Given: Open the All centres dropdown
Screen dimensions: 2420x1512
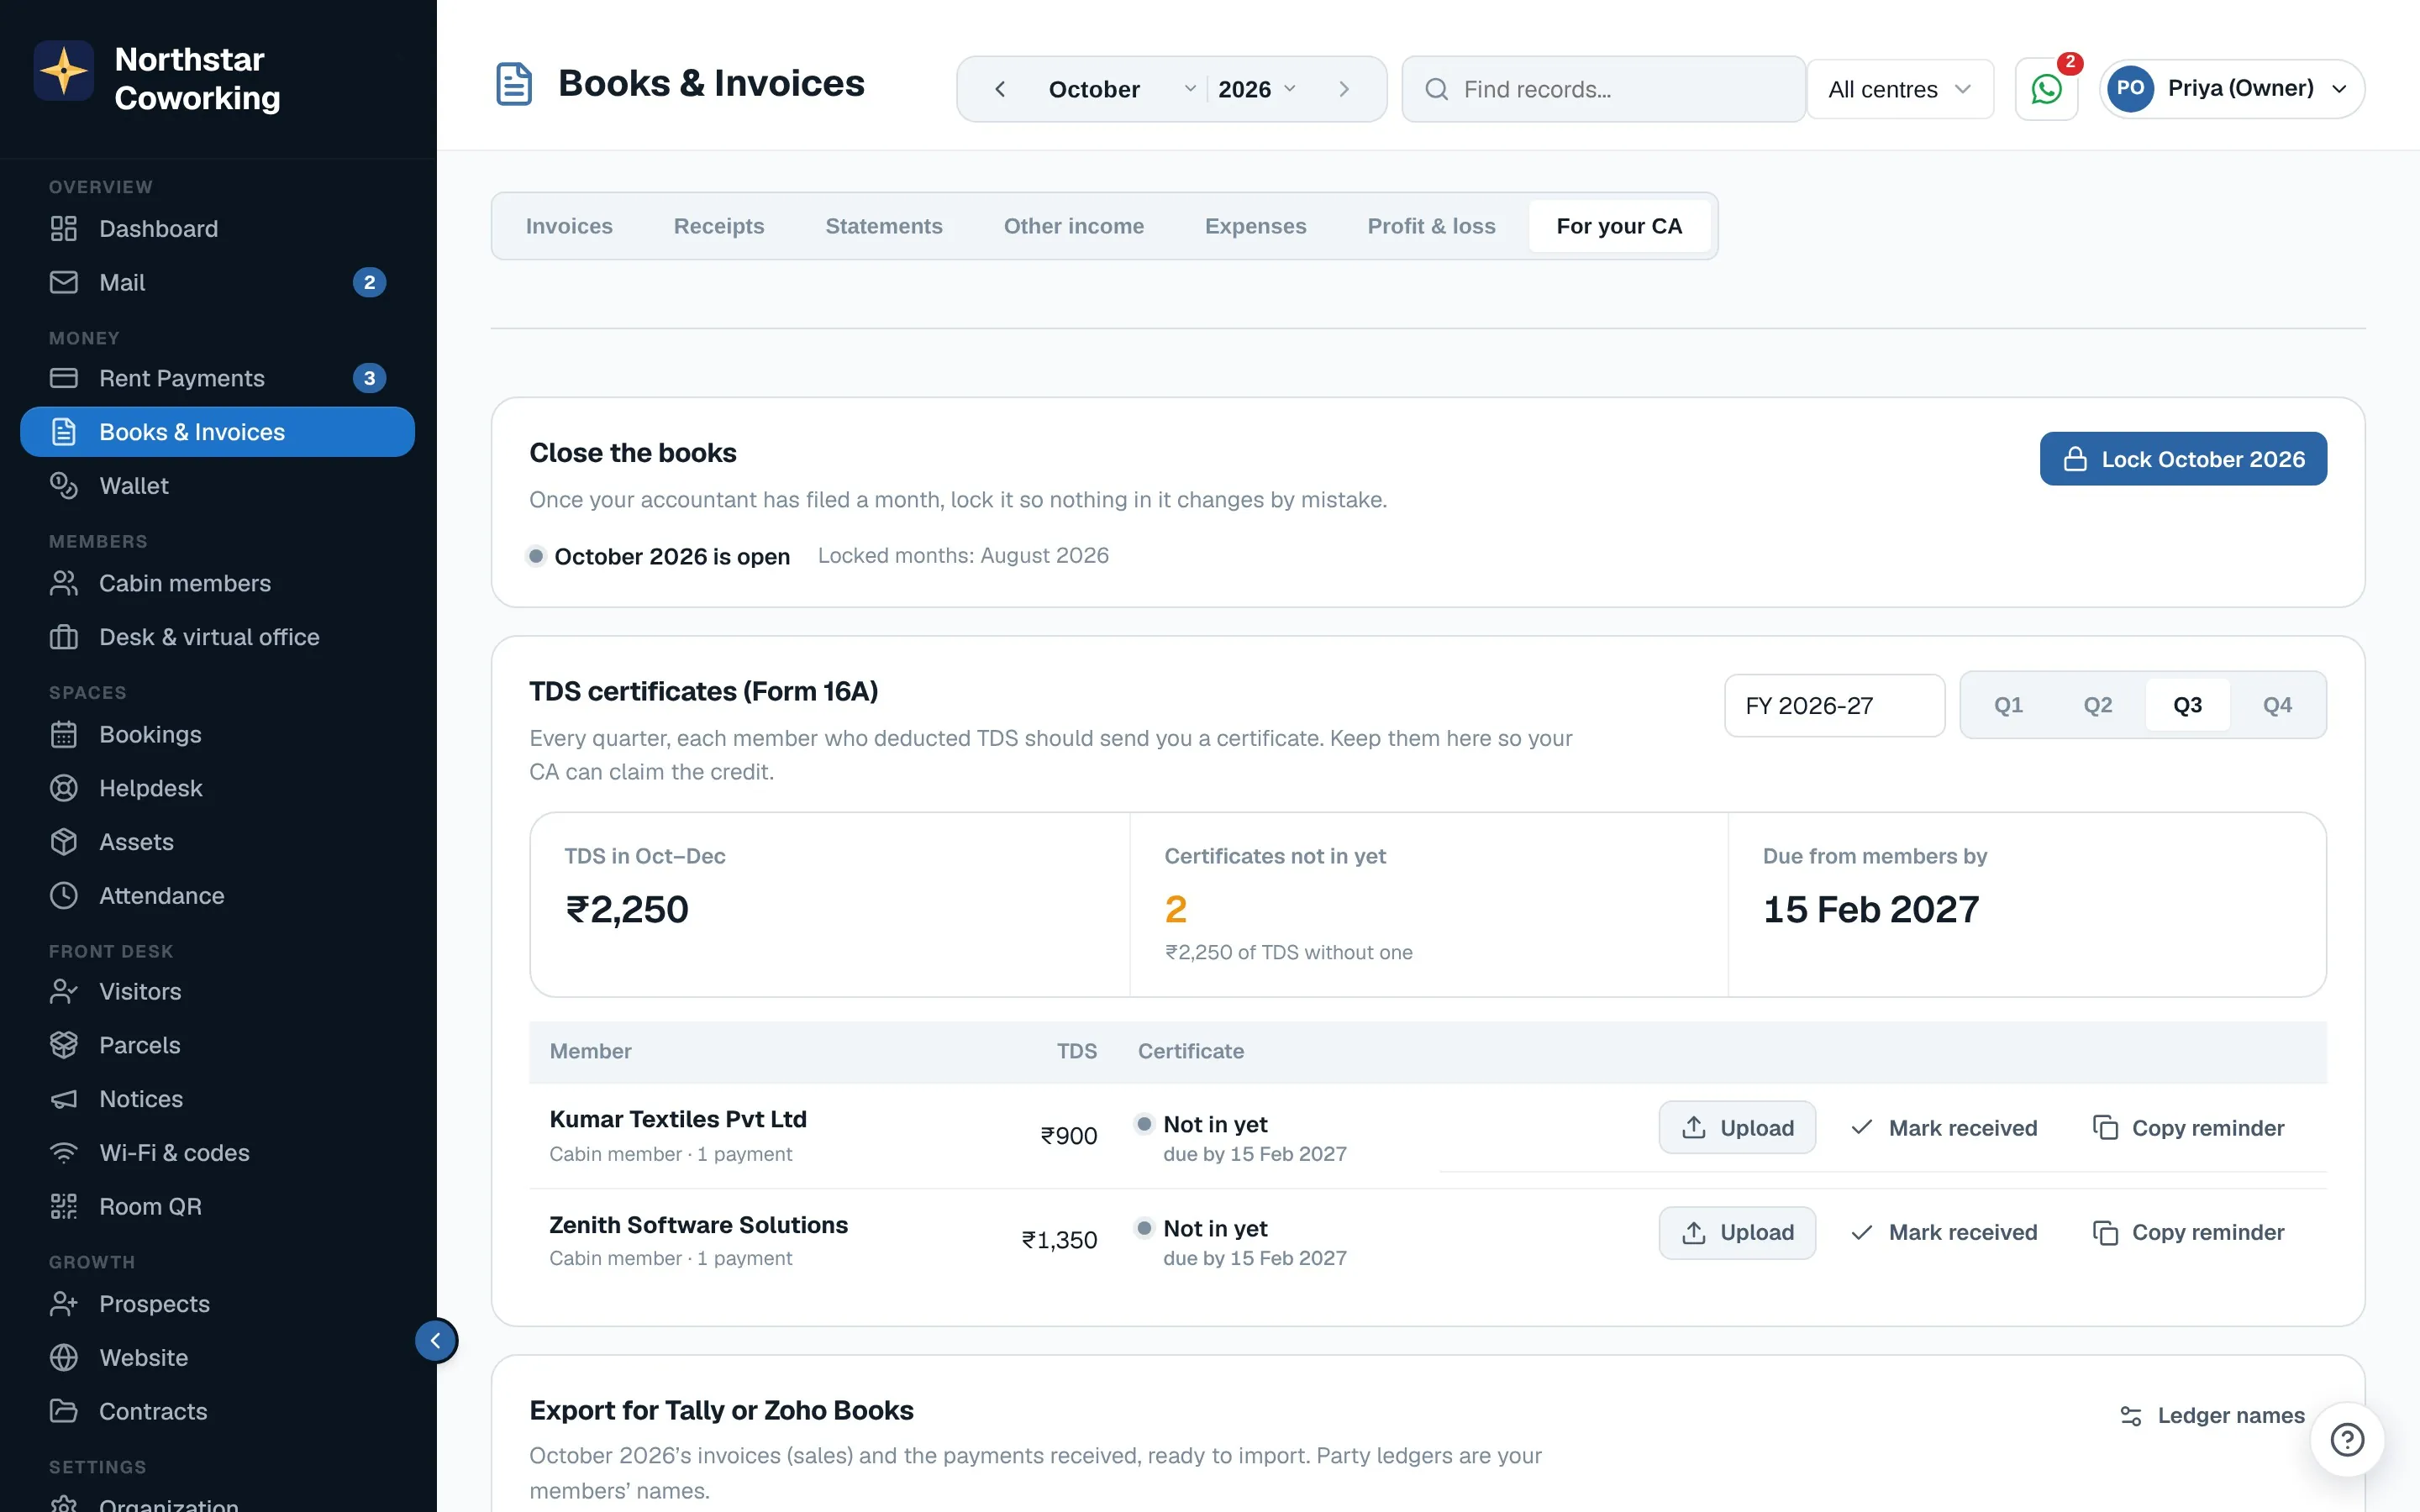Looking at the screenshot, I should pyautogui.click(x=1900, y=89).
